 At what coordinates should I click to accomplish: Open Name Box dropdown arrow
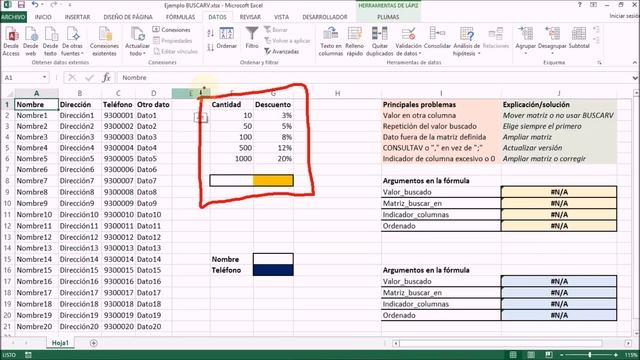coord(44,77)
